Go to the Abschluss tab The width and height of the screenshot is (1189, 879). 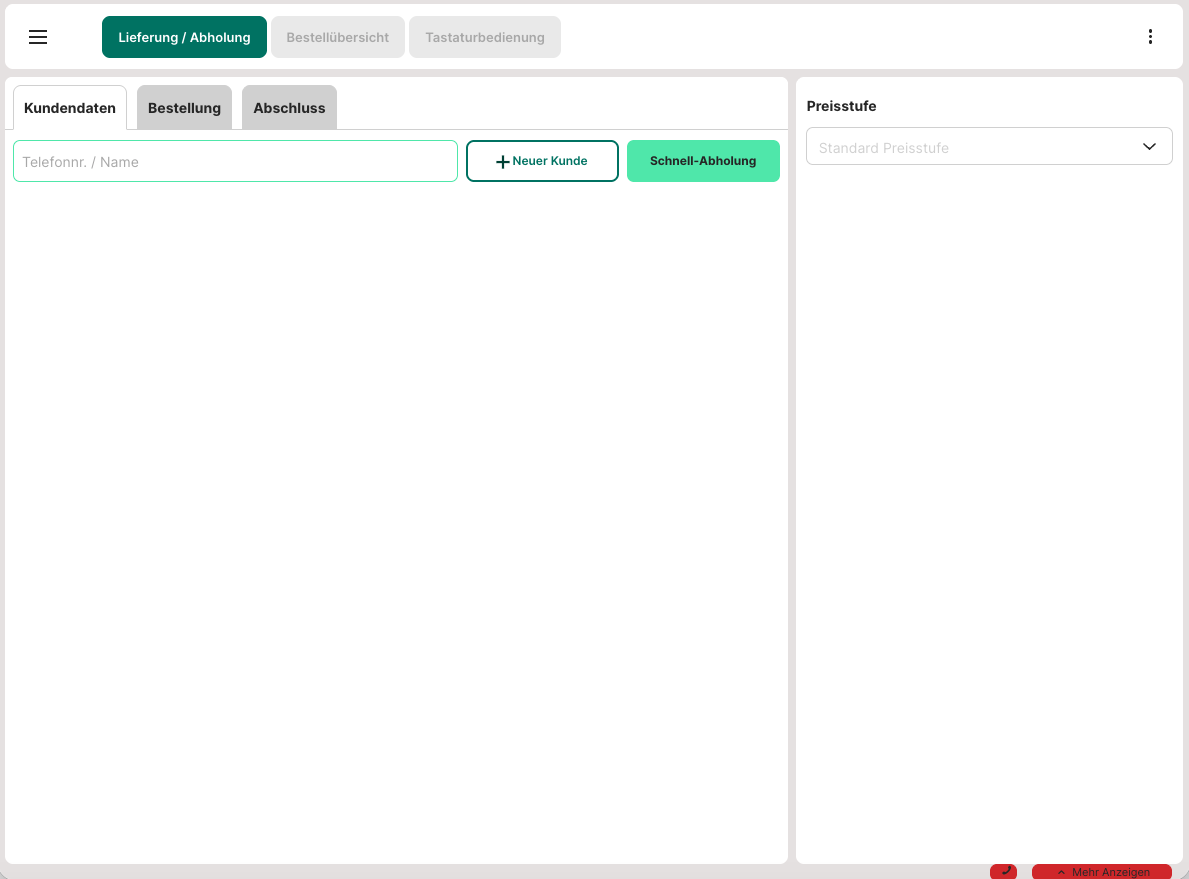(289, 108)
